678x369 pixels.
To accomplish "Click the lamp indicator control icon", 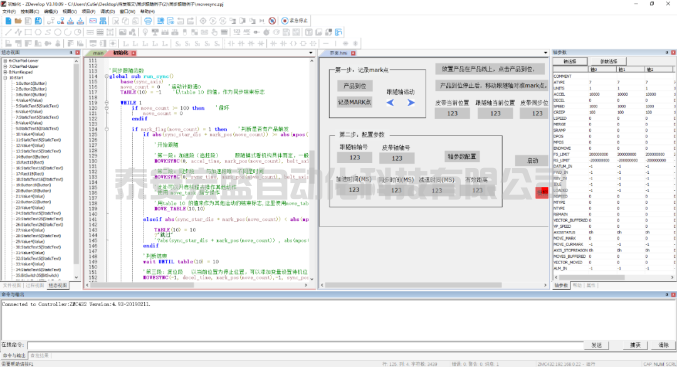I will coord(145,32).
